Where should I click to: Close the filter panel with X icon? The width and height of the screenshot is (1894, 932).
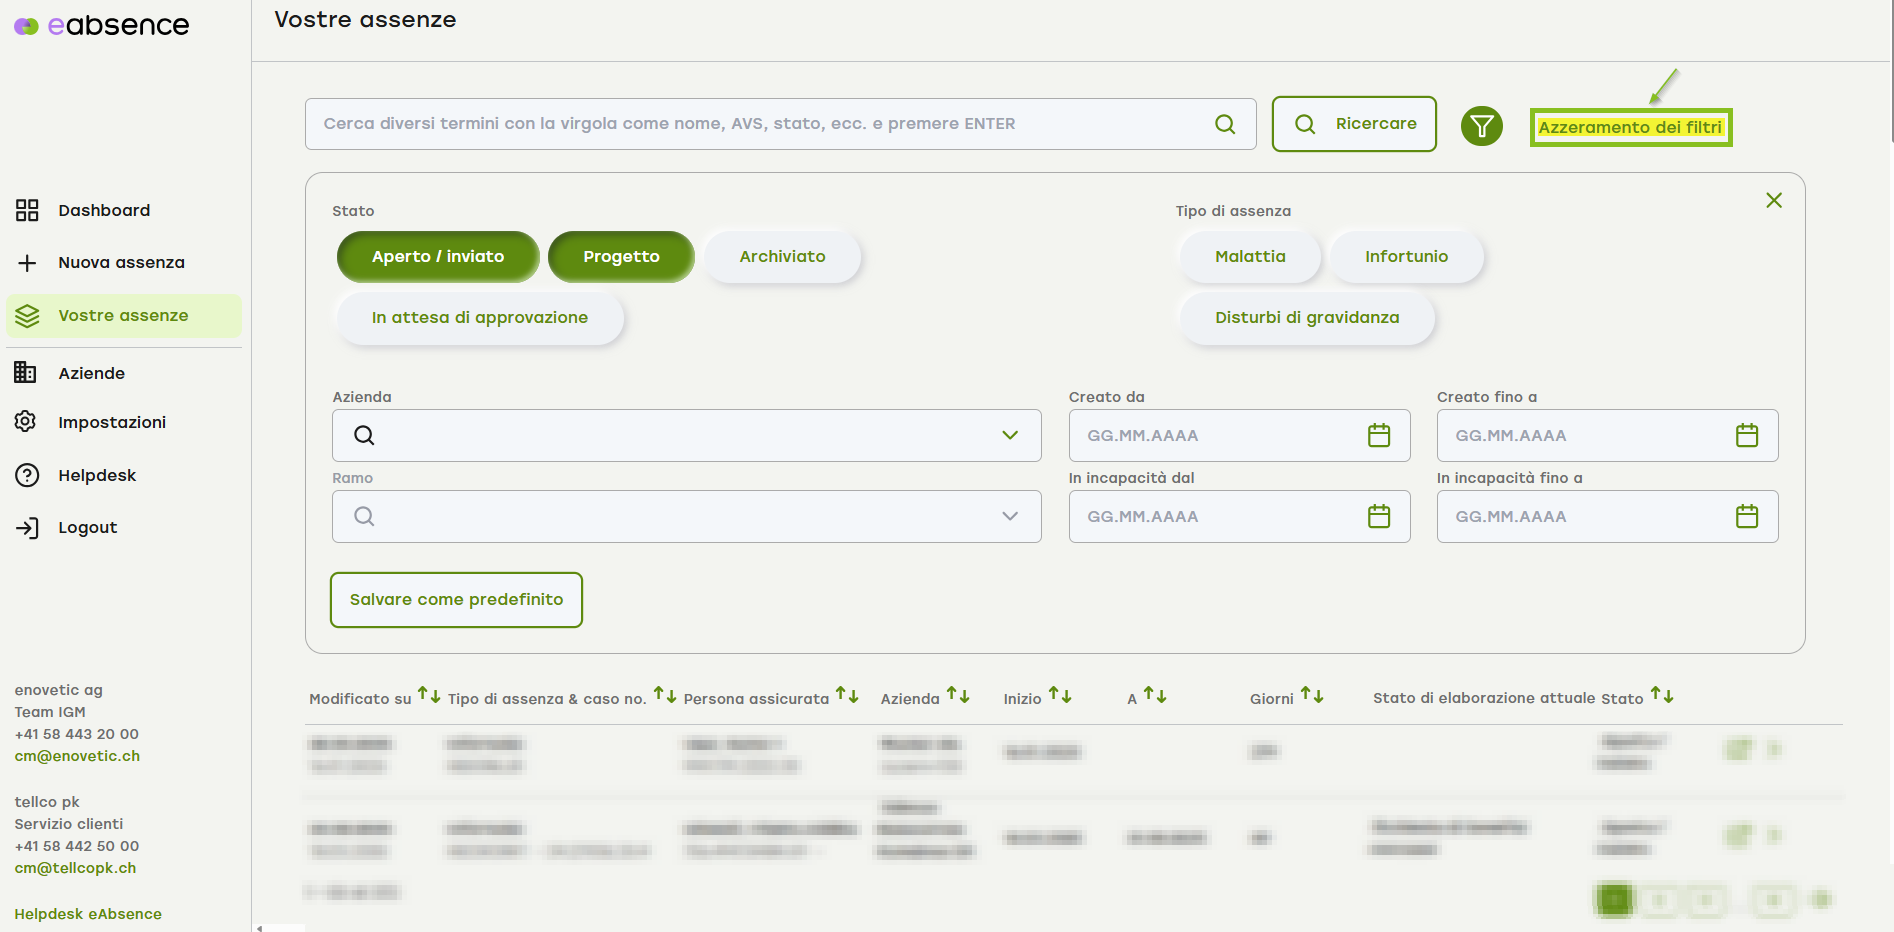pos(1773,200)
